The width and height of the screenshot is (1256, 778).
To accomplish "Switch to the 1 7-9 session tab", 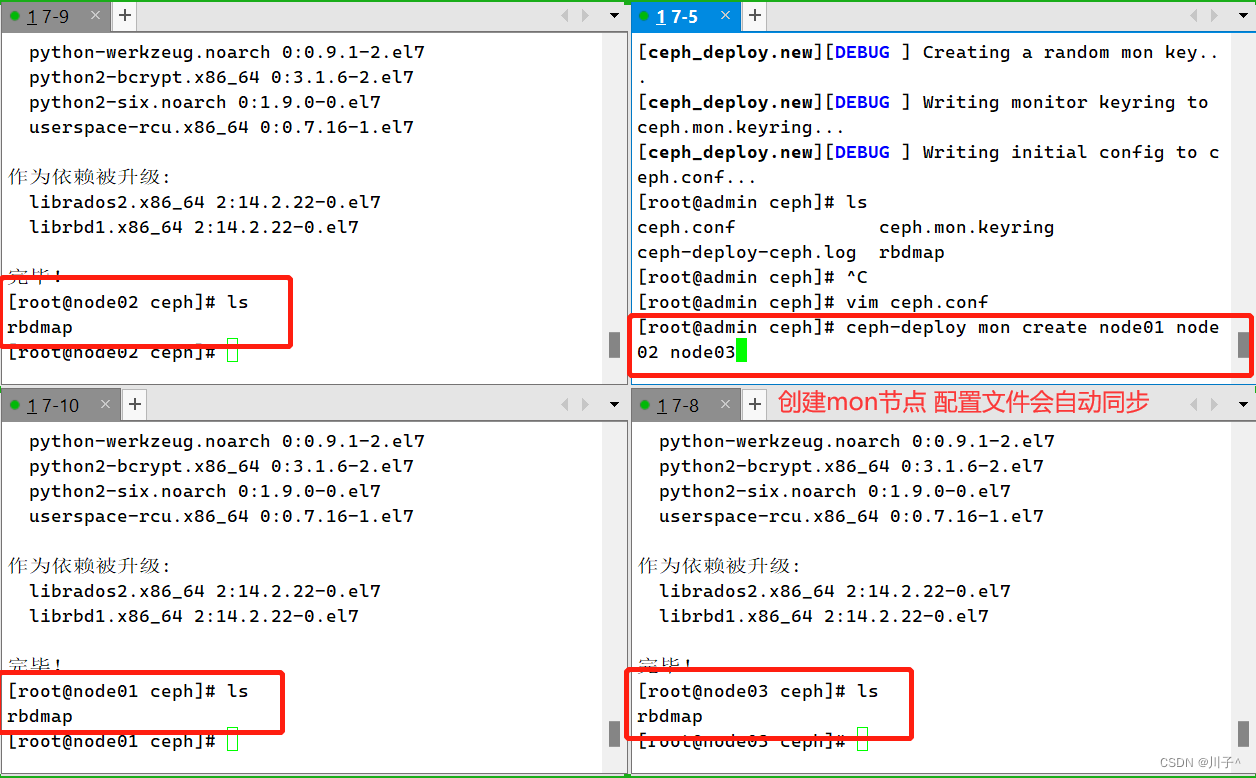I will pos(55,17).
